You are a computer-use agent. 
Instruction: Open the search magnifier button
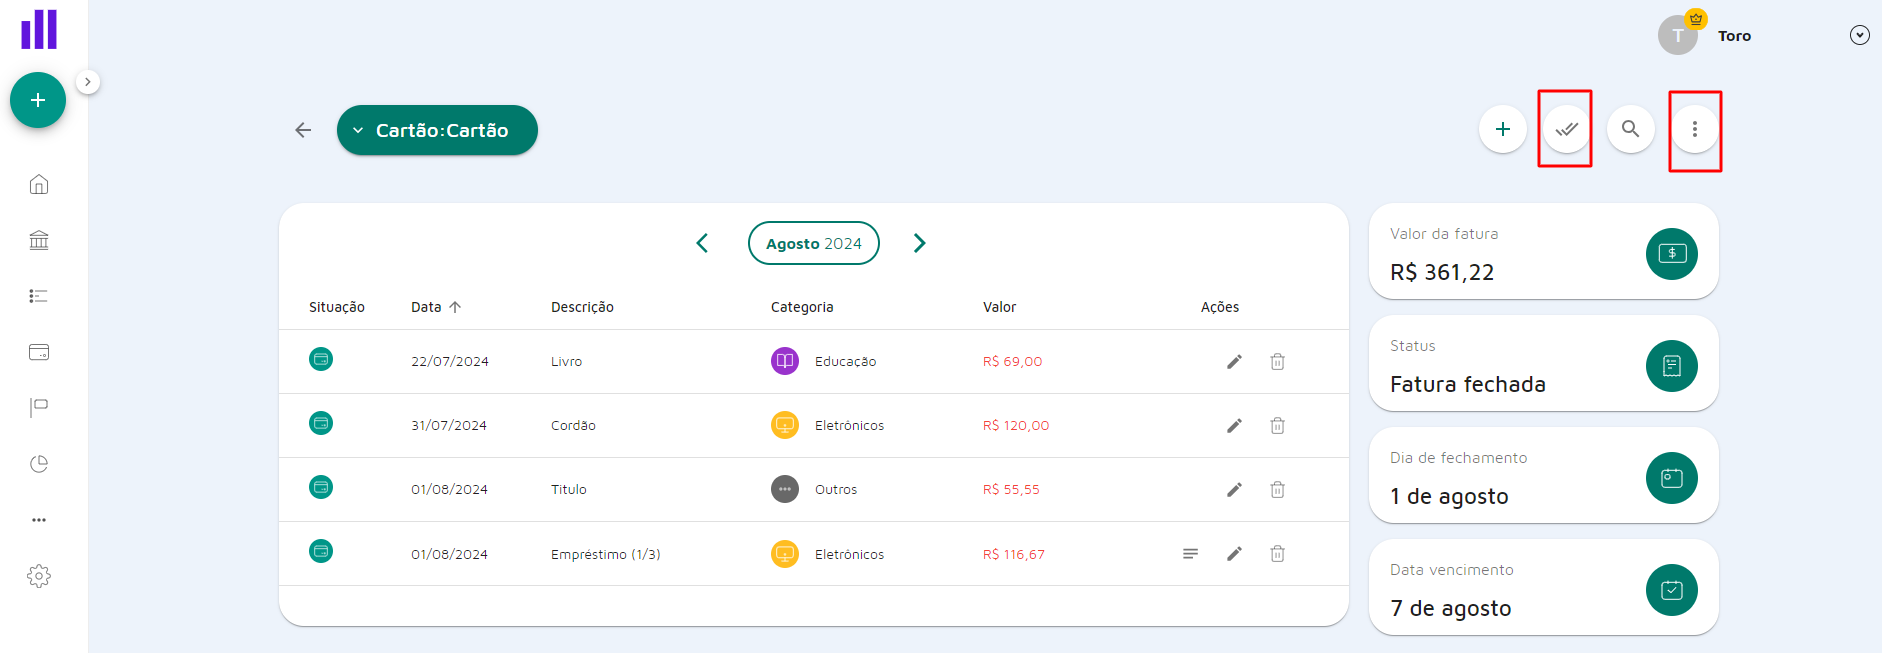pos(1630,129)
